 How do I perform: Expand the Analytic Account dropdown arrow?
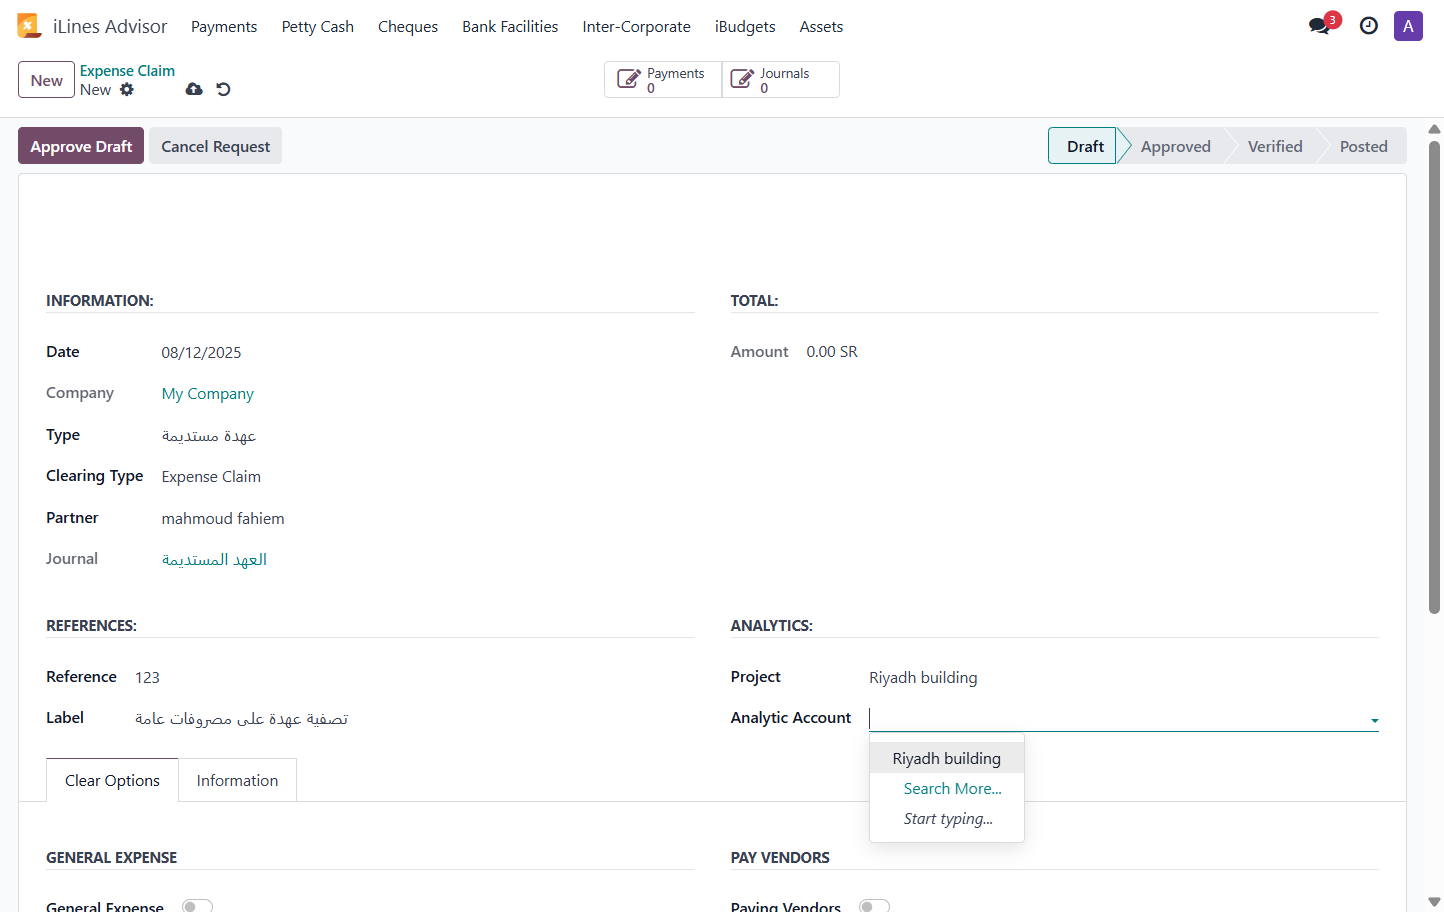[x=1374, y=720]
